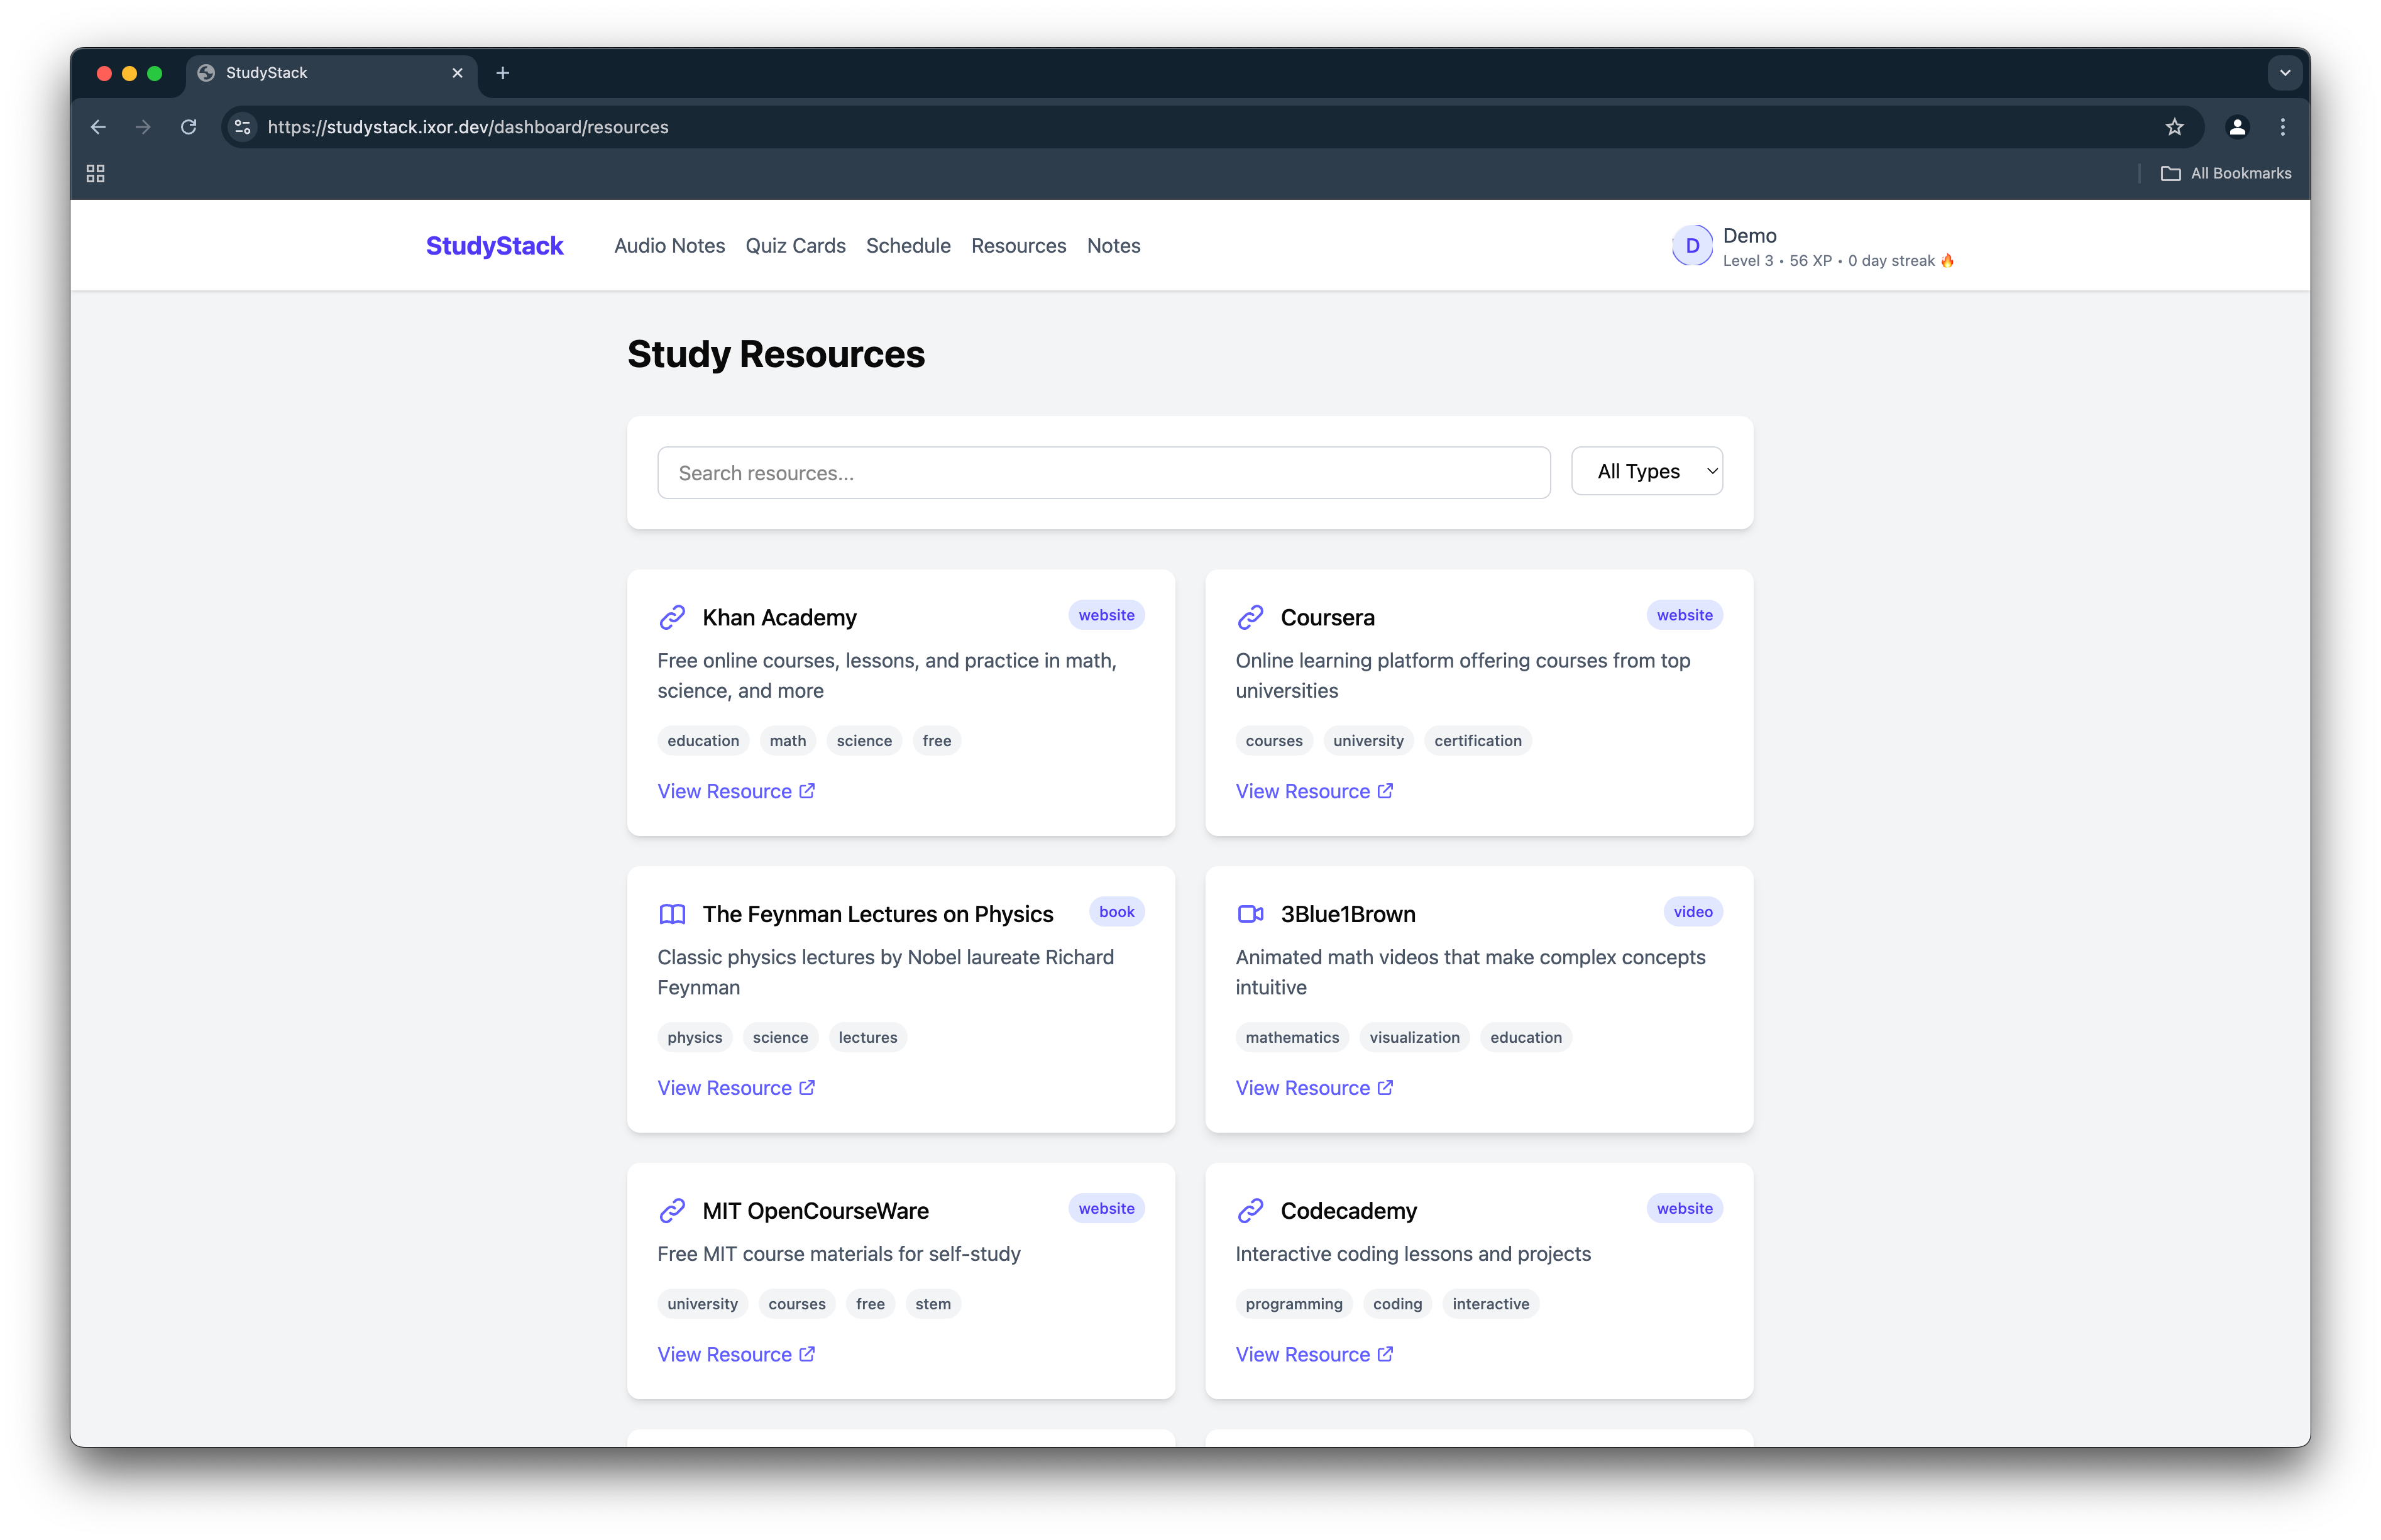Open the Chrome profile icon
The image size is (2381, 1540).
[x=2237, y=127]
